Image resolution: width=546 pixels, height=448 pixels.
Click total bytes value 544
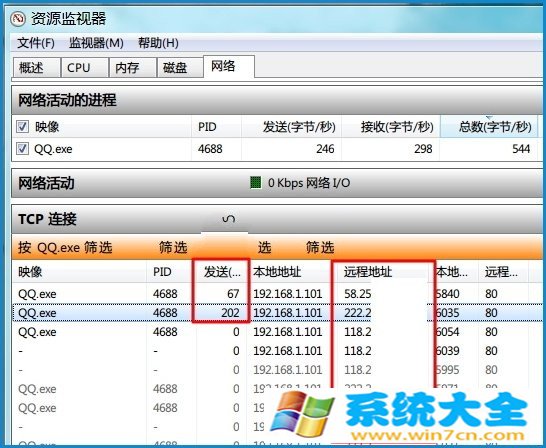click(521, 149)
